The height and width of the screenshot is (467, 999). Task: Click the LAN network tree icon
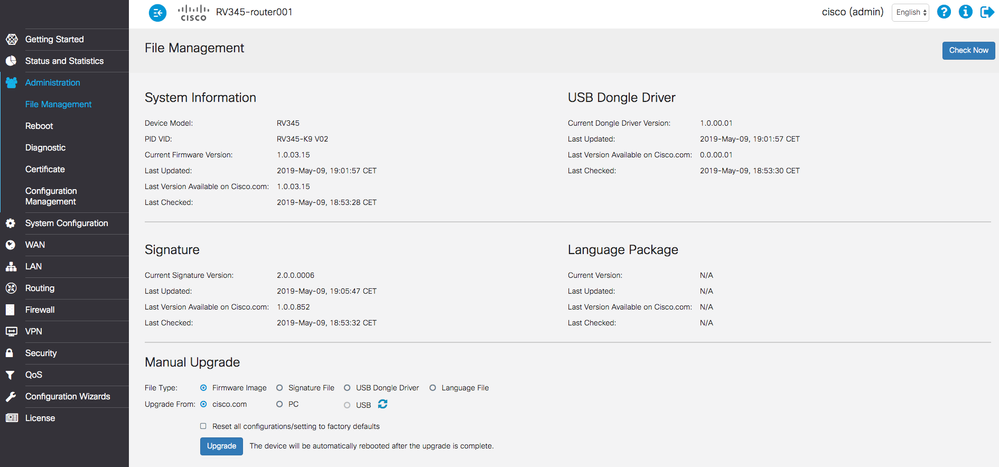(x=10, y=267)
